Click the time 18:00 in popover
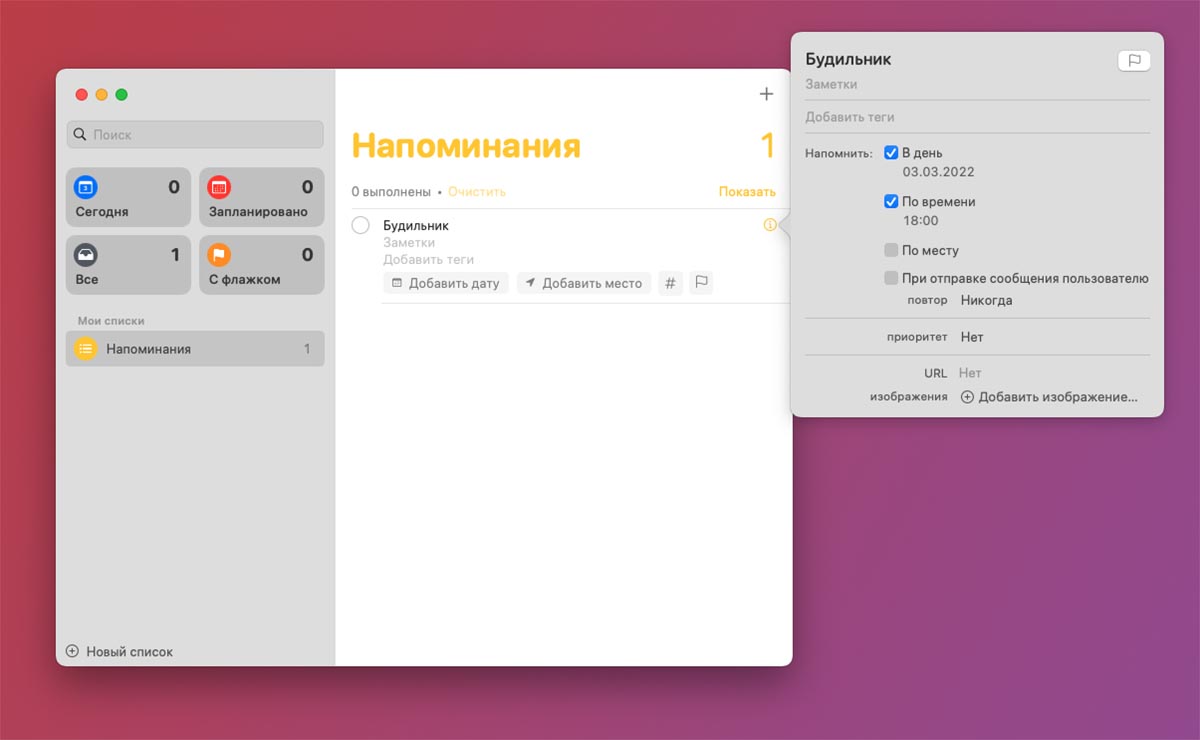This screenshot has height=740, width=1200. [x=920, y=220]
